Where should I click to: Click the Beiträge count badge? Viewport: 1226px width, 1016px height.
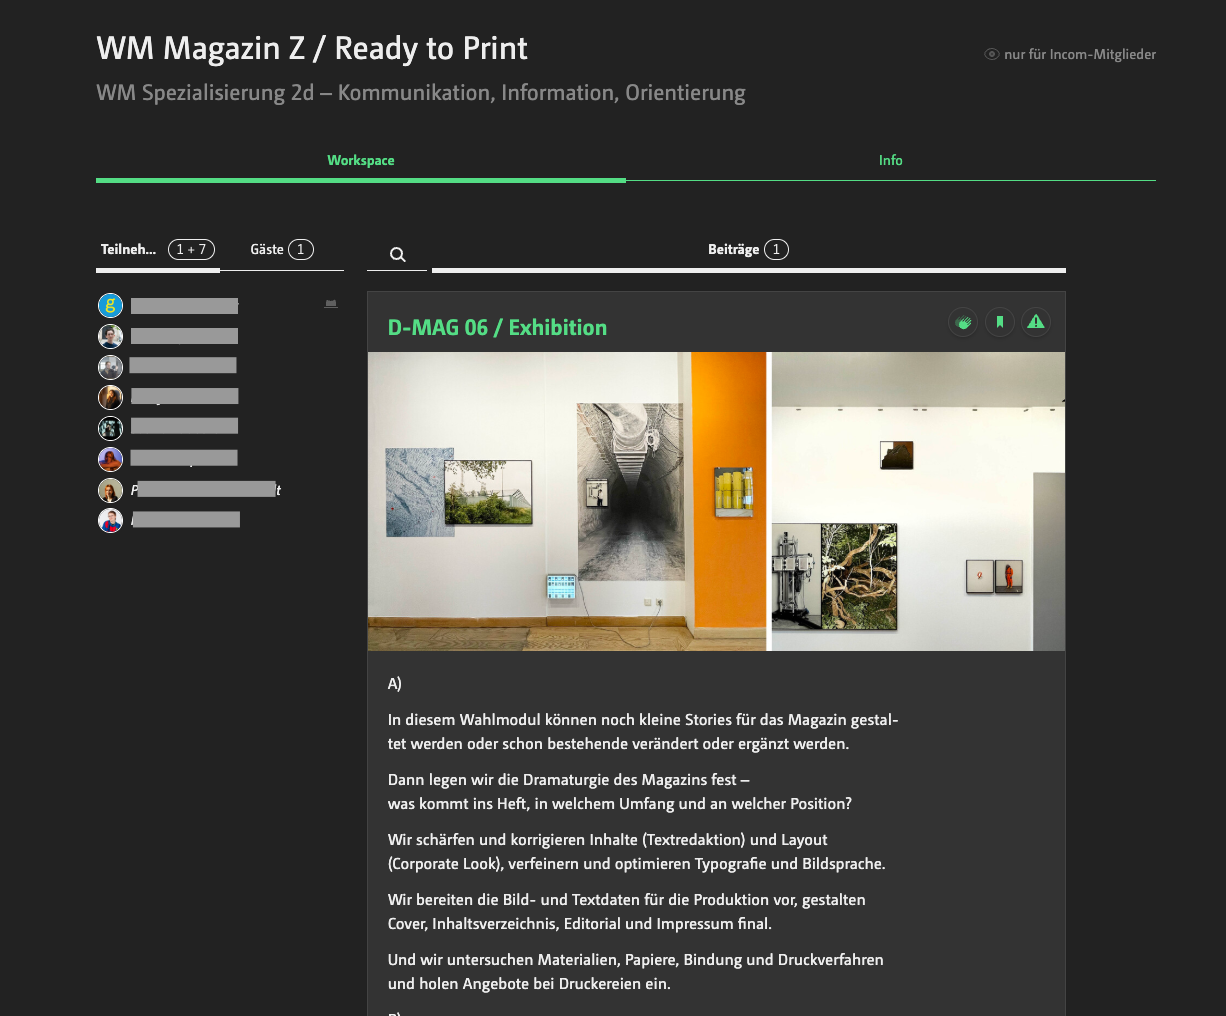point(776,250)
